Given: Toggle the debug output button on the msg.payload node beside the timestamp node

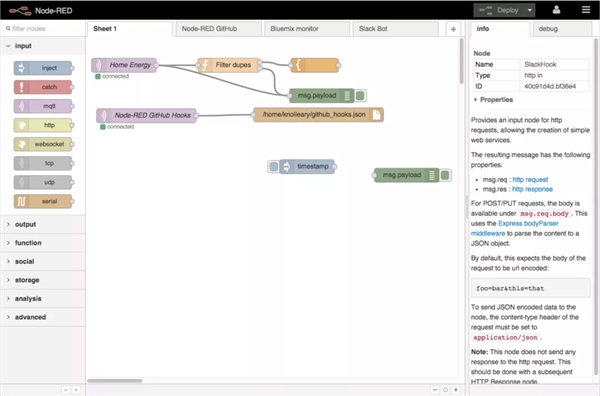Looking at the screenshot, I should (445, 175).
